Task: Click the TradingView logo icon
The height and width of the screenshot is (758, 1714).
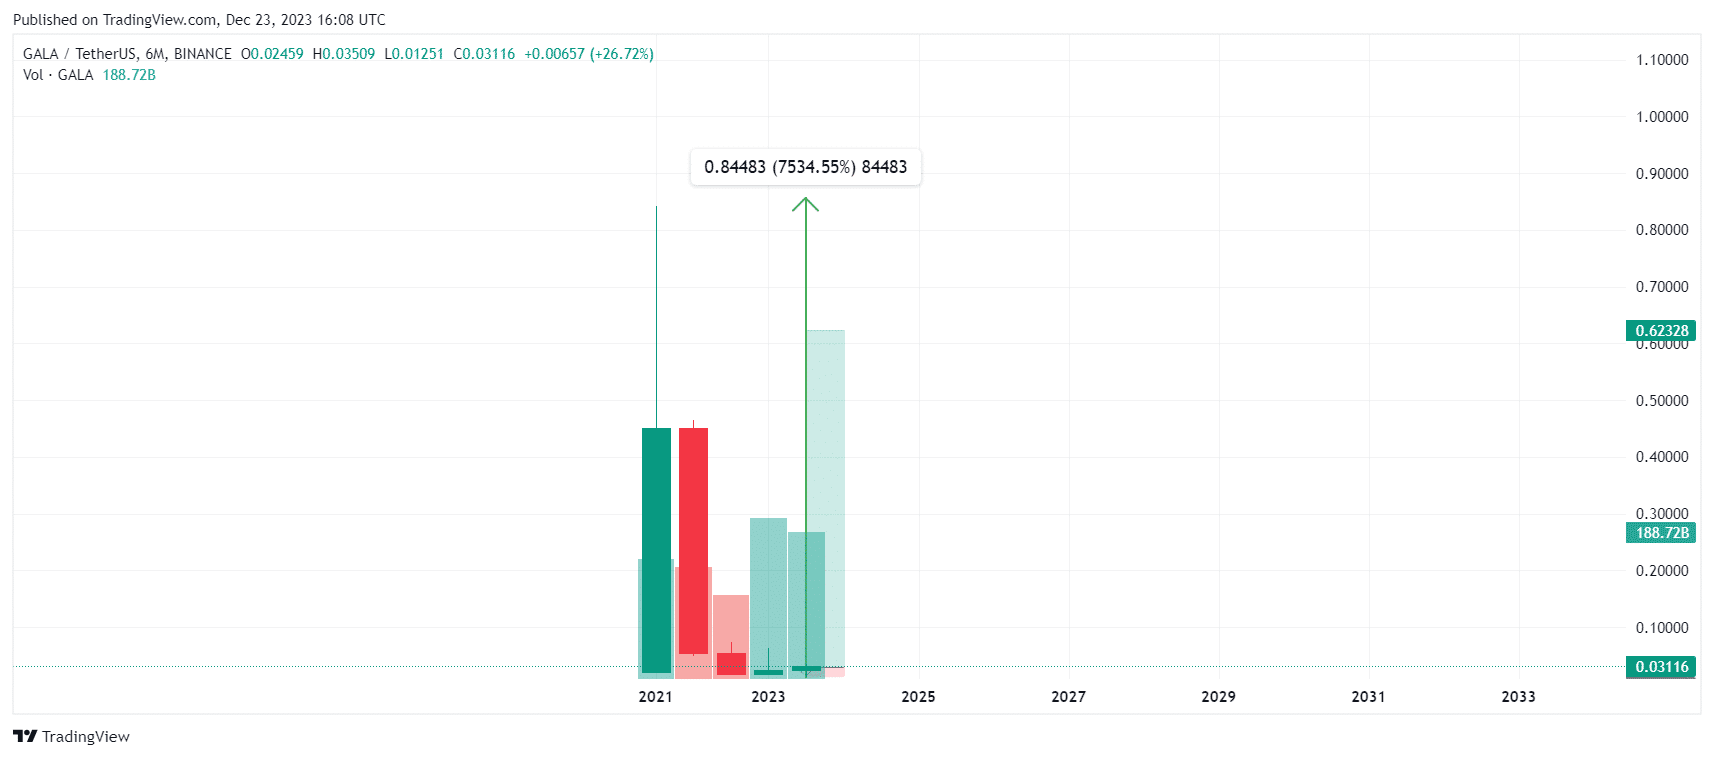Action: point(25,736)
